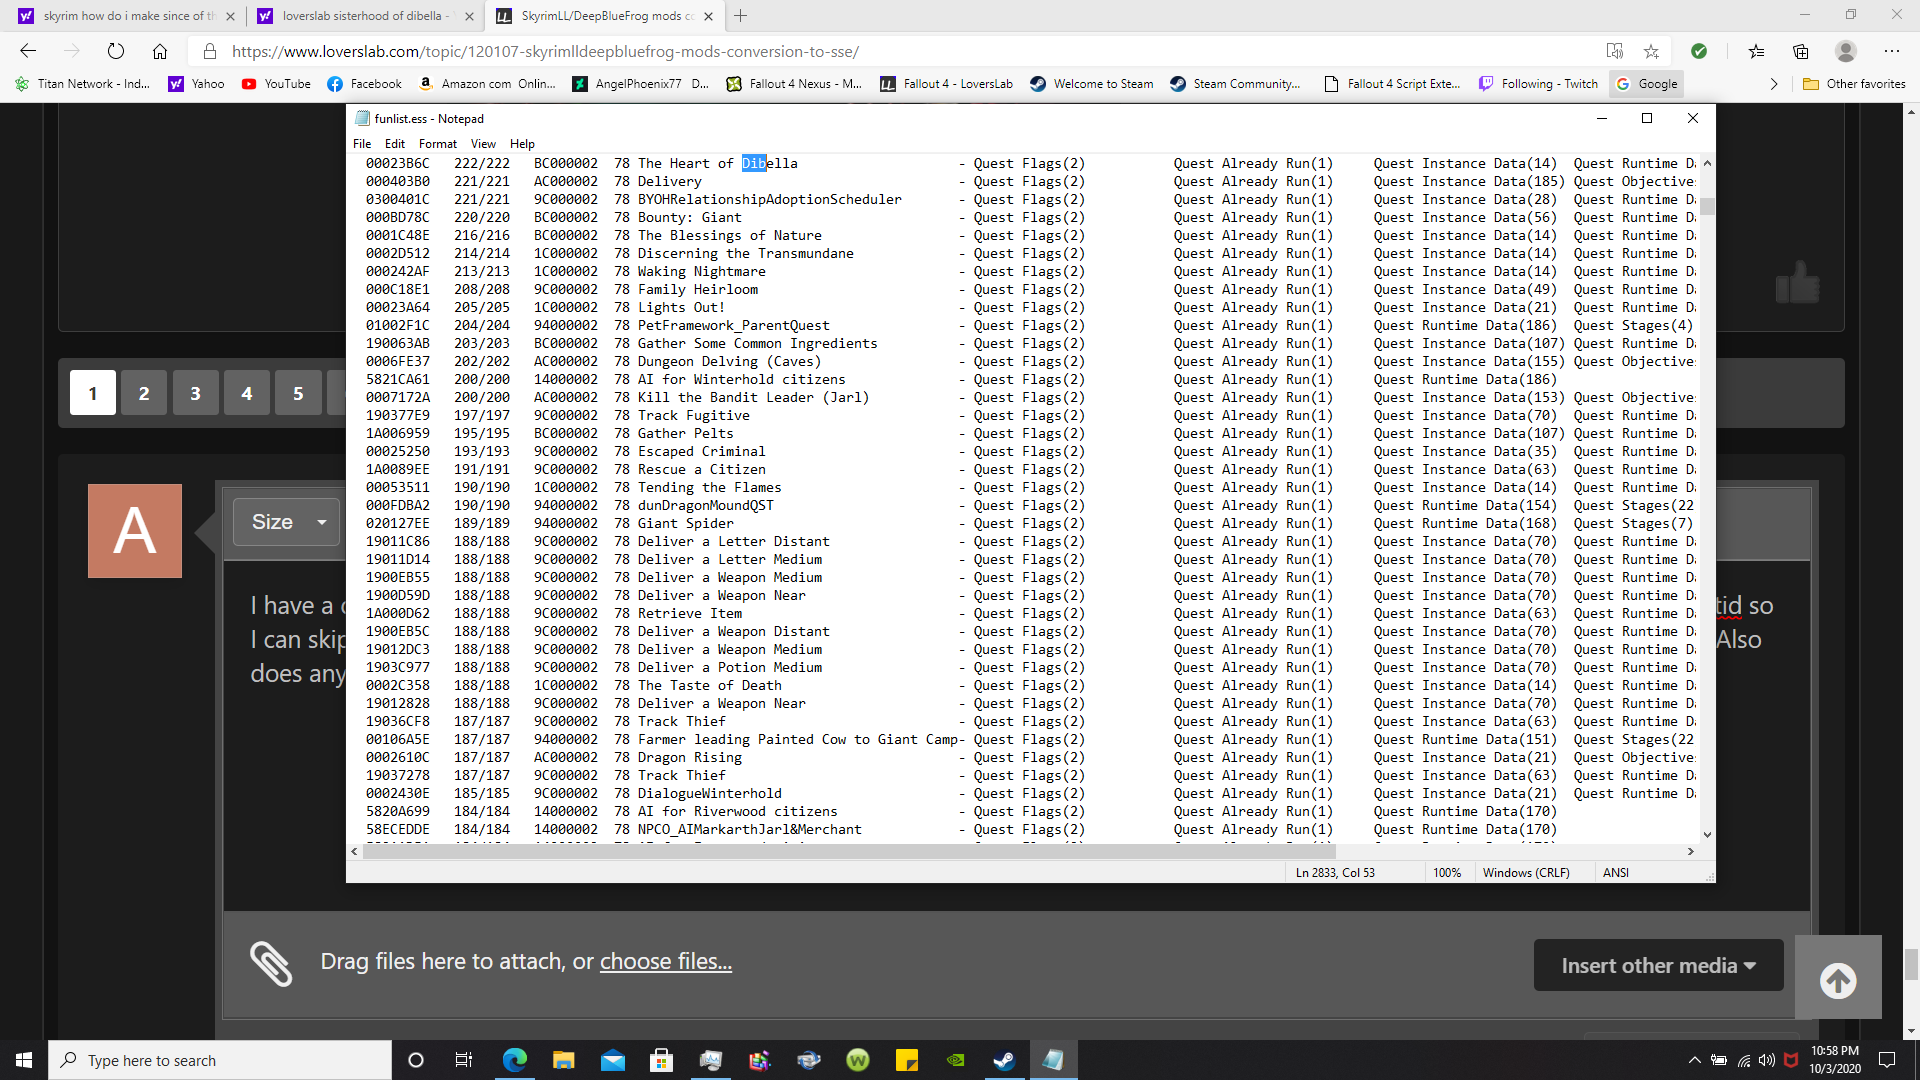
Task: Click the green checkmark extension icon
Action: point(1699,51)
